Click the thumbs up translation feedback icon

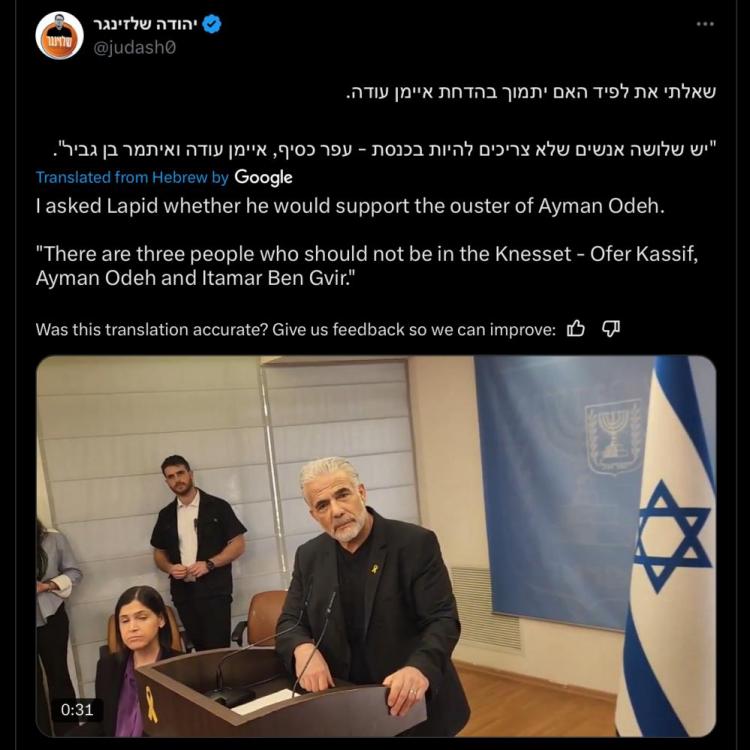tap(575, 329)
